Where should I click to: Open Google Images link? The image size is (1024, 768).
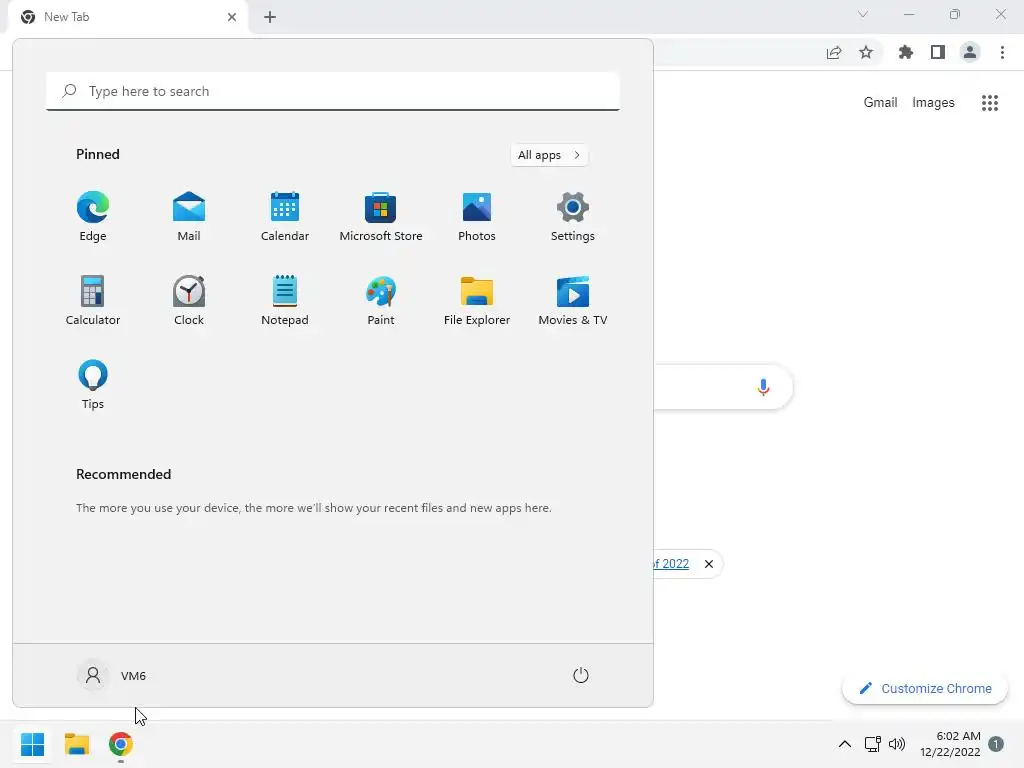933,103
